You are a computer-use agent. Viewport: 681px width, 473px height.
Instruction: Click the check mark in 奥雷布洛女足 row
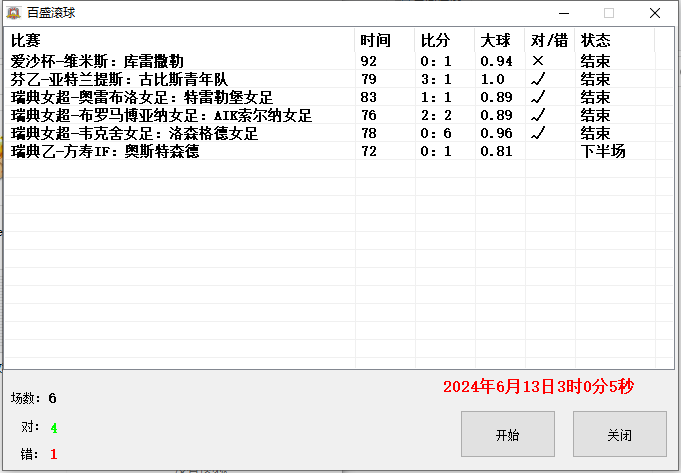tap(538, 97)
